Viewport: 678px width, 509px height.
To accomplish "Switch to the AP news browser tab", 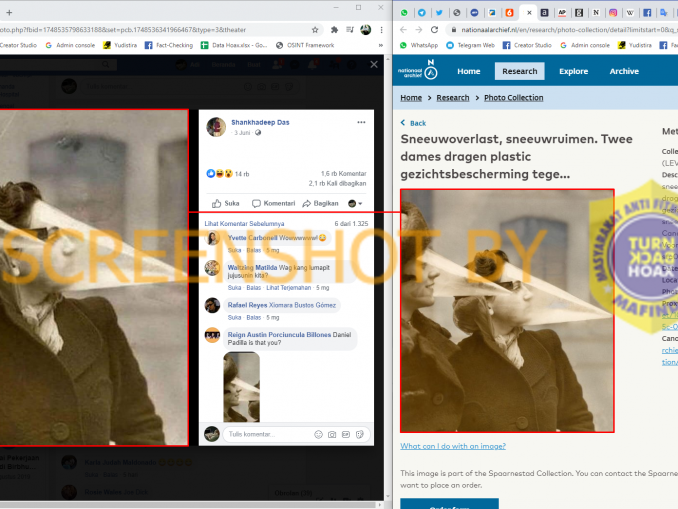I will coord(562,13).
